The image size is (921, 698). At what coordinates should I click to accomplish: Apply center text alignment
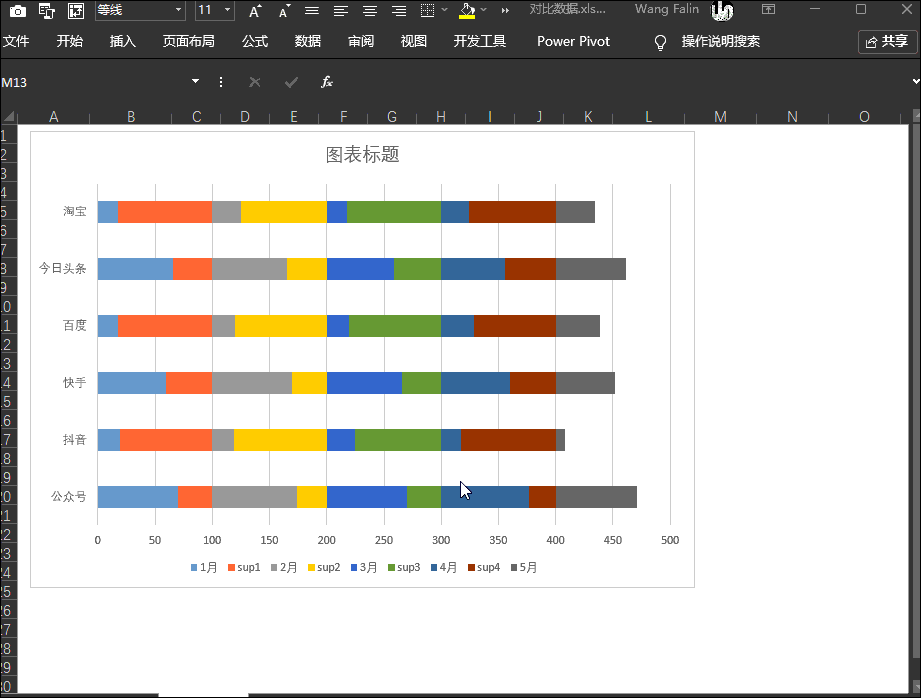369,11
